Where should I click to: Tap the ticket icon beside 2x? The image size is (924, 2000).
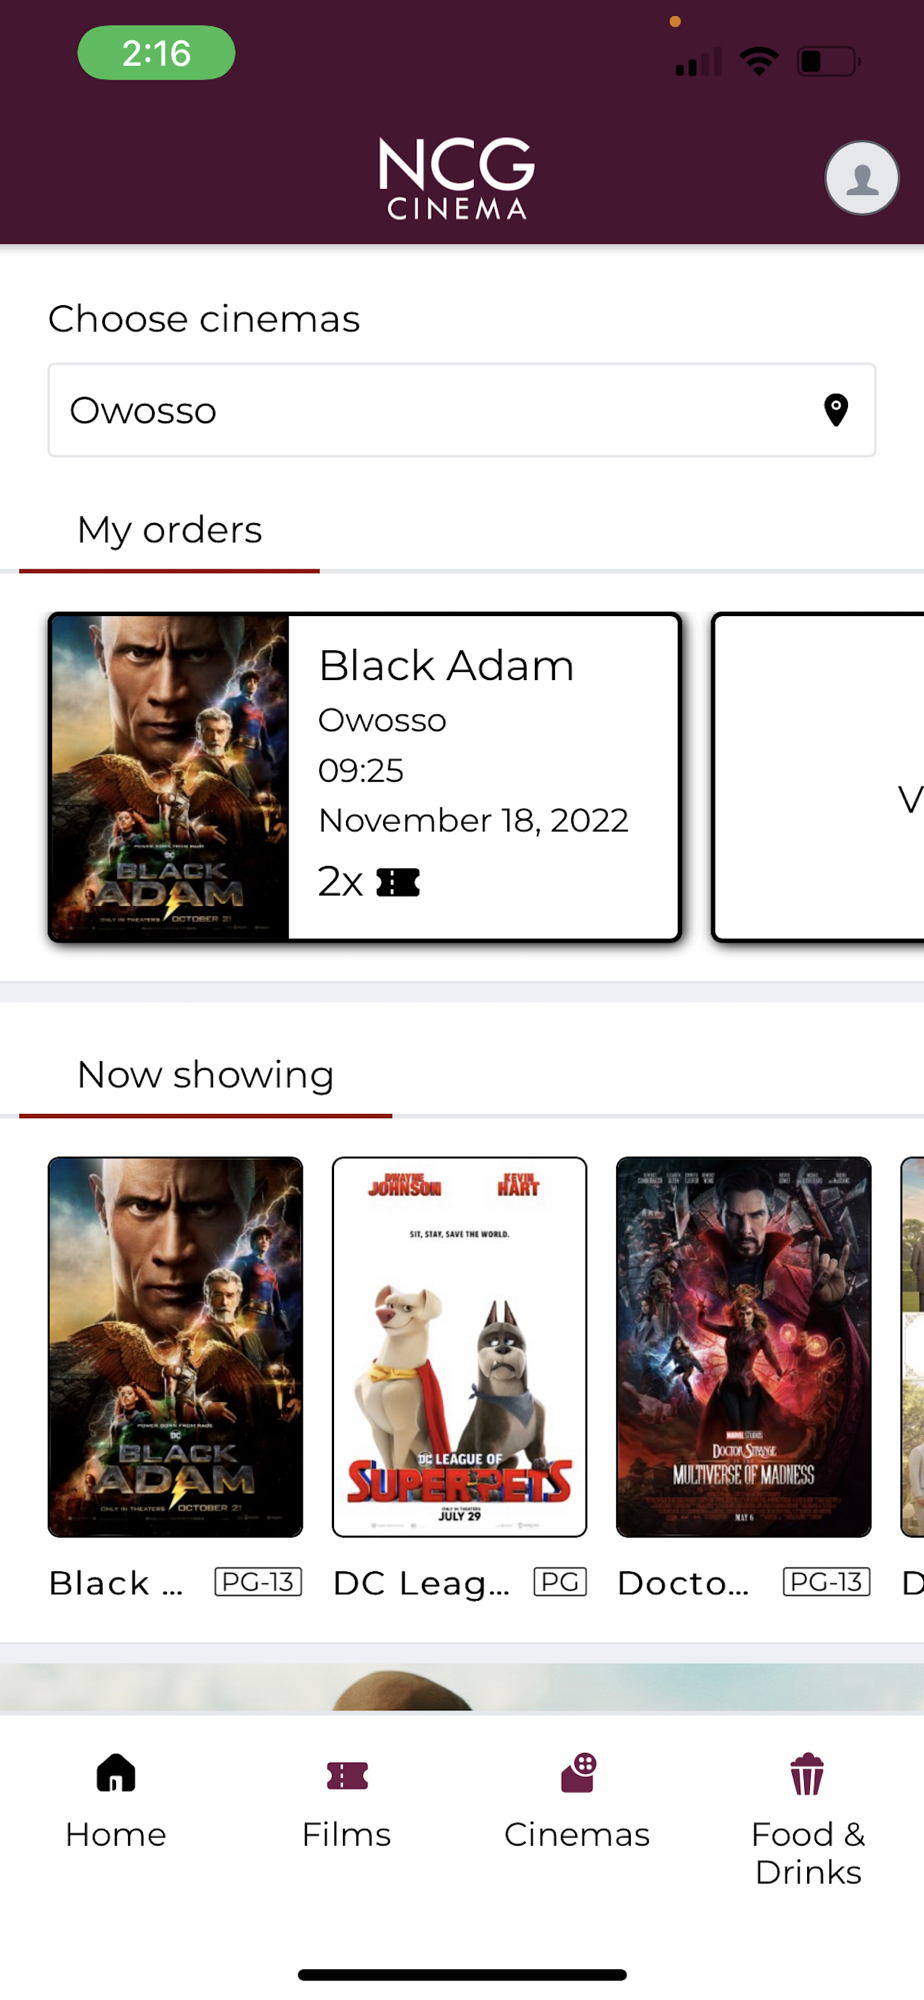click(x=398, y=882)
